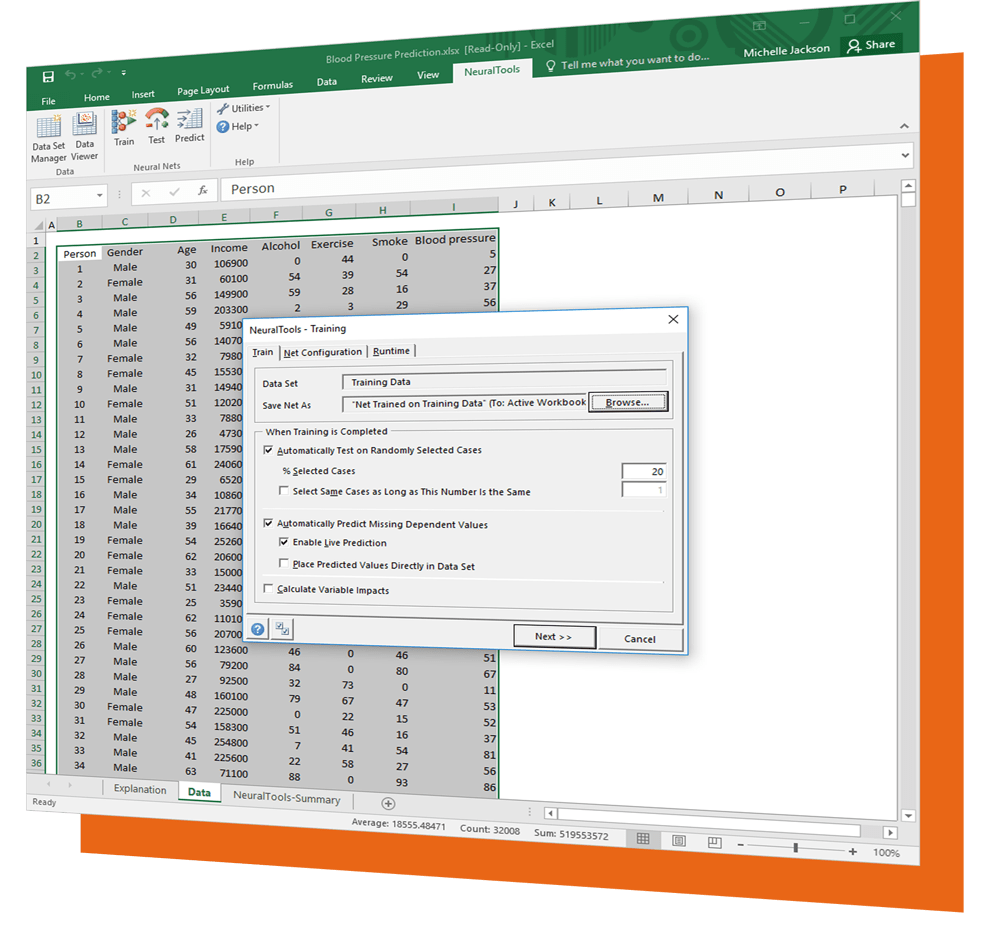Click the Next >> button
Viewport: 1000px width, 930px height.
point(554,637)
